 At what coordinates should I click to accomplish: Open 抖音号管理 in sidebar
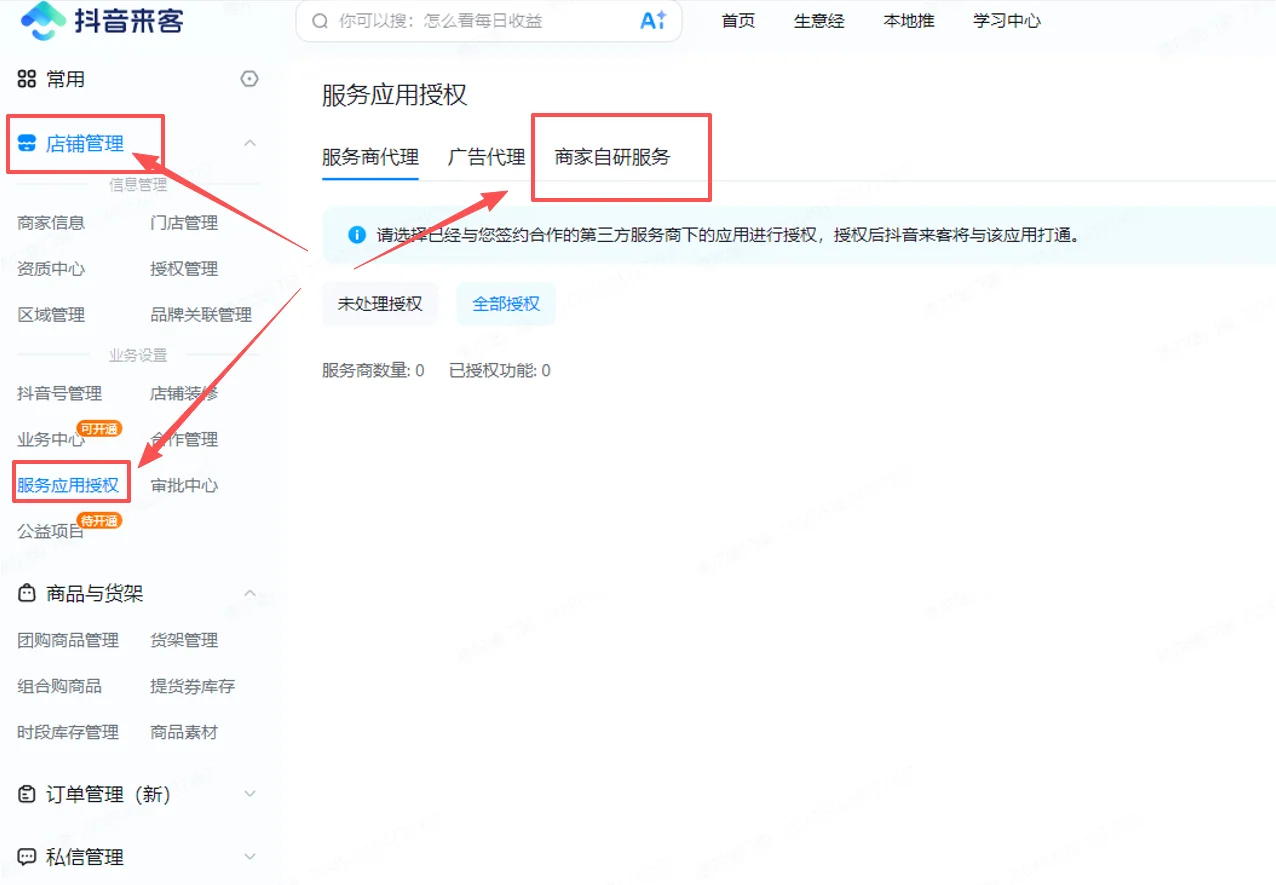59,394
